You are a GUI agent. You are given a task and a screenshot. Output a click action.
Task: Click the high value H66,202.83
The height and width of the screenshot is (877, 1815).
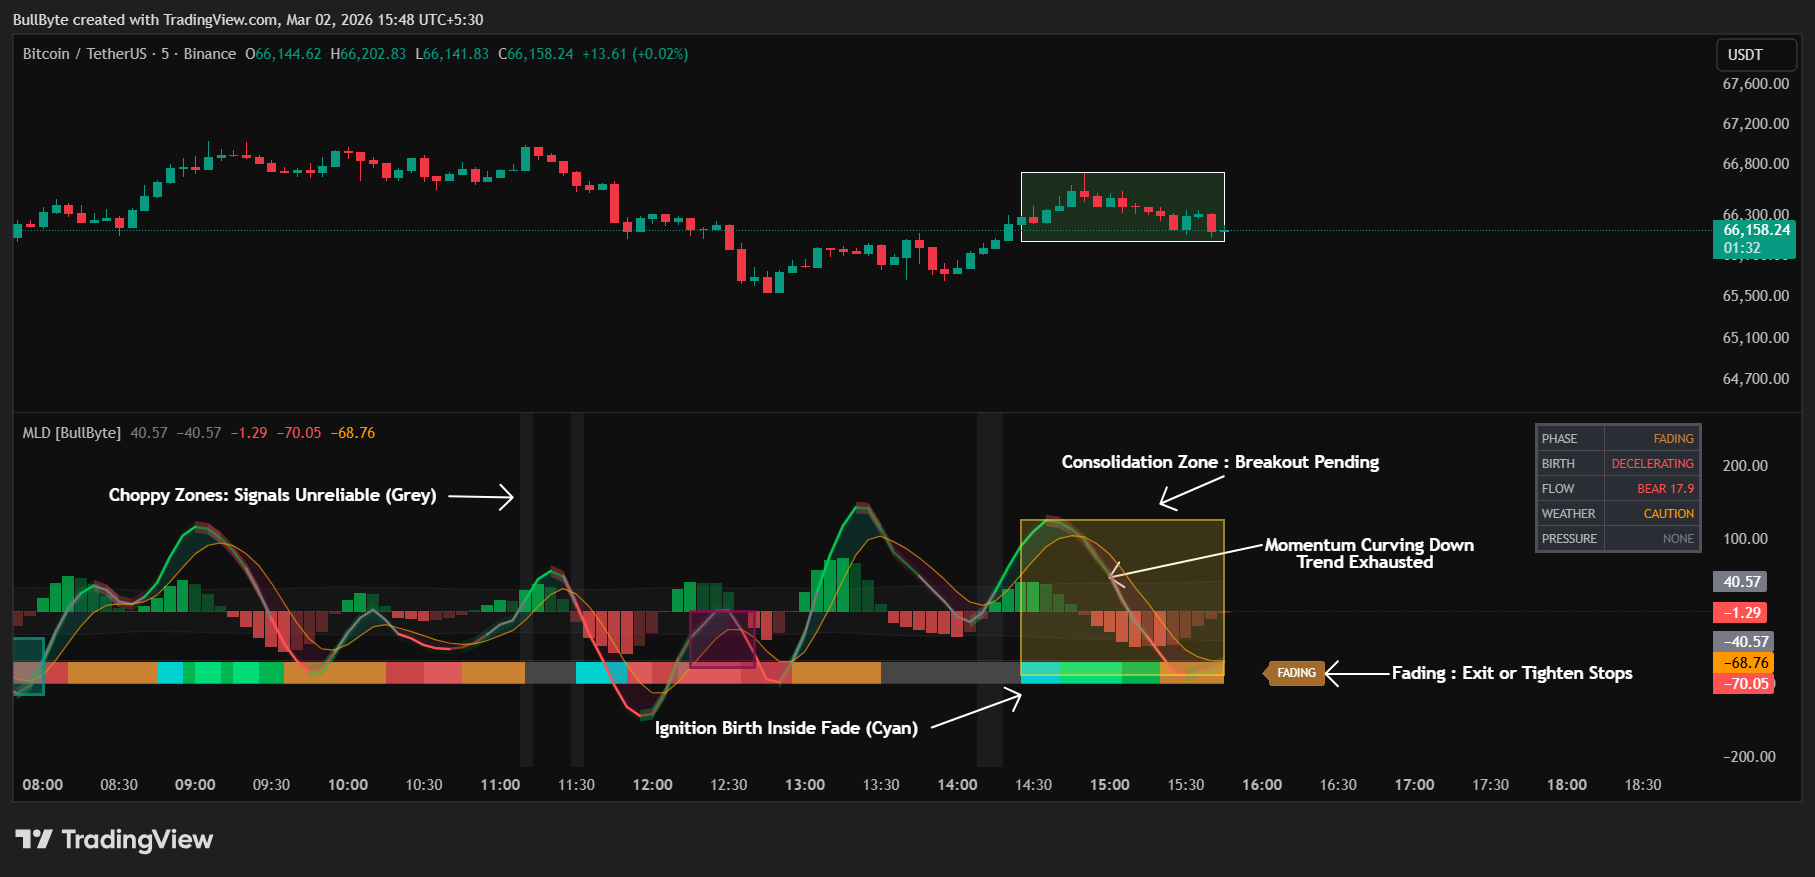pos(368,54)
